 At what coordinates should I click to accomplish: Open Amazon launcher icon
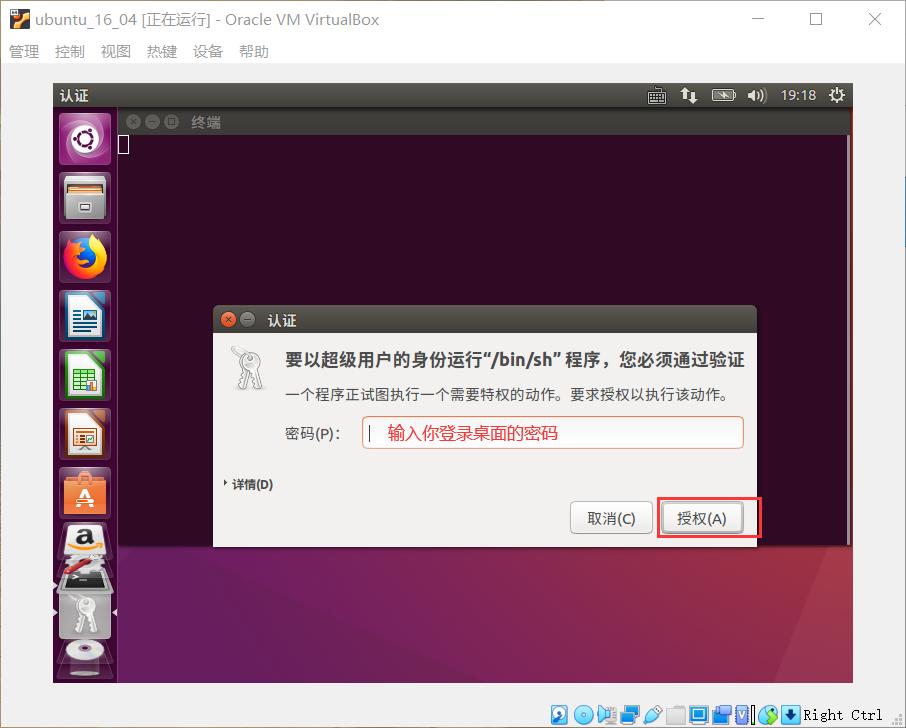tap(85, 540)
